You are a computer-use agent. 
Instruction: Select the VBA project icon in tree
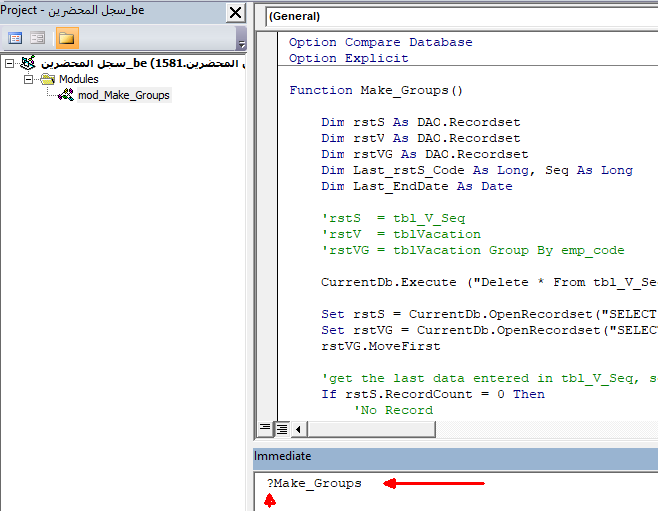27,63
